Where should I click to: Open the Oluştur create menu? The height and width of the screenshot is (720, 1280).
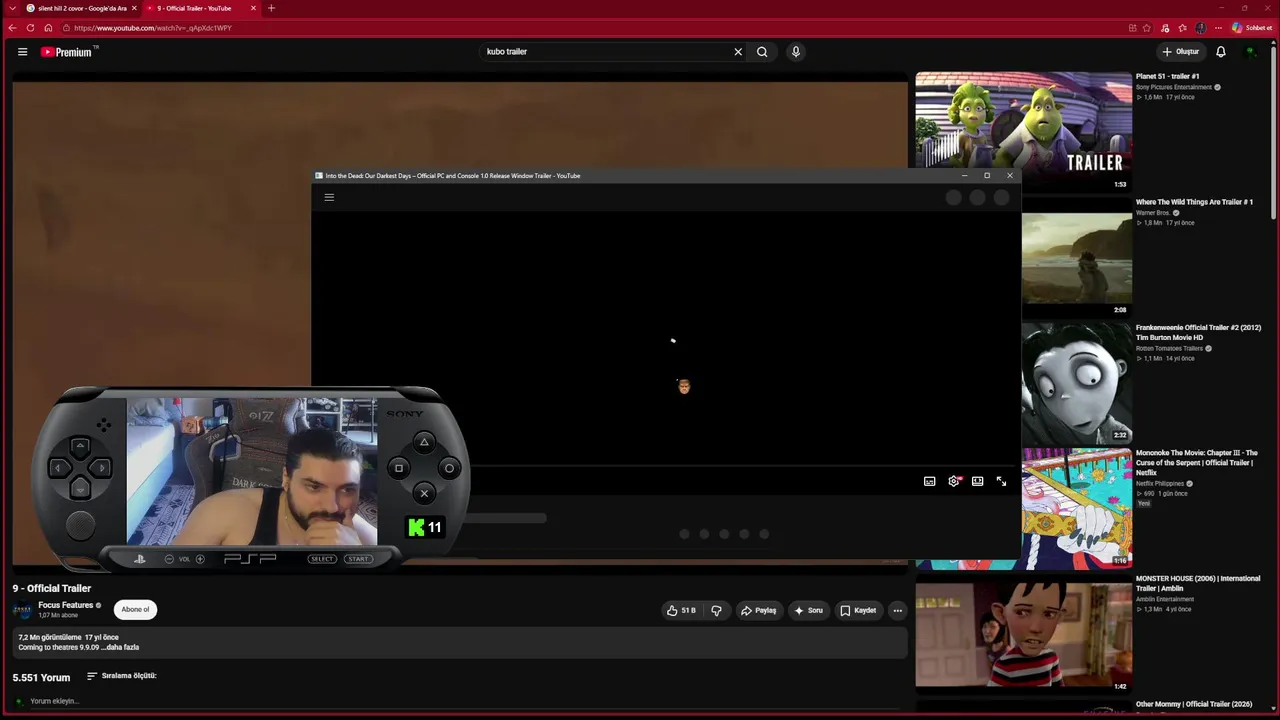click(1181, 52)
